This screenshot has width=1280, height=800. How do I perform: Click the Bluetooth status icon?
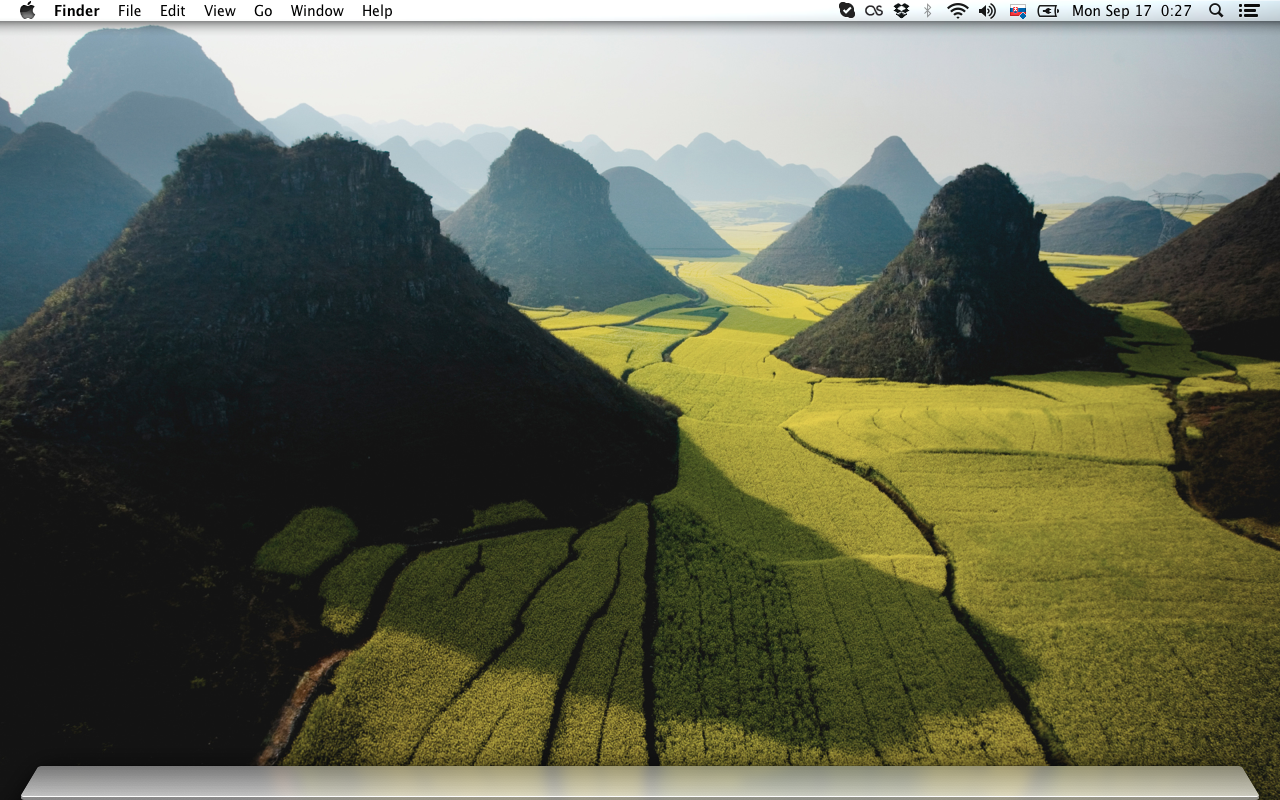[x=928, y=11]
